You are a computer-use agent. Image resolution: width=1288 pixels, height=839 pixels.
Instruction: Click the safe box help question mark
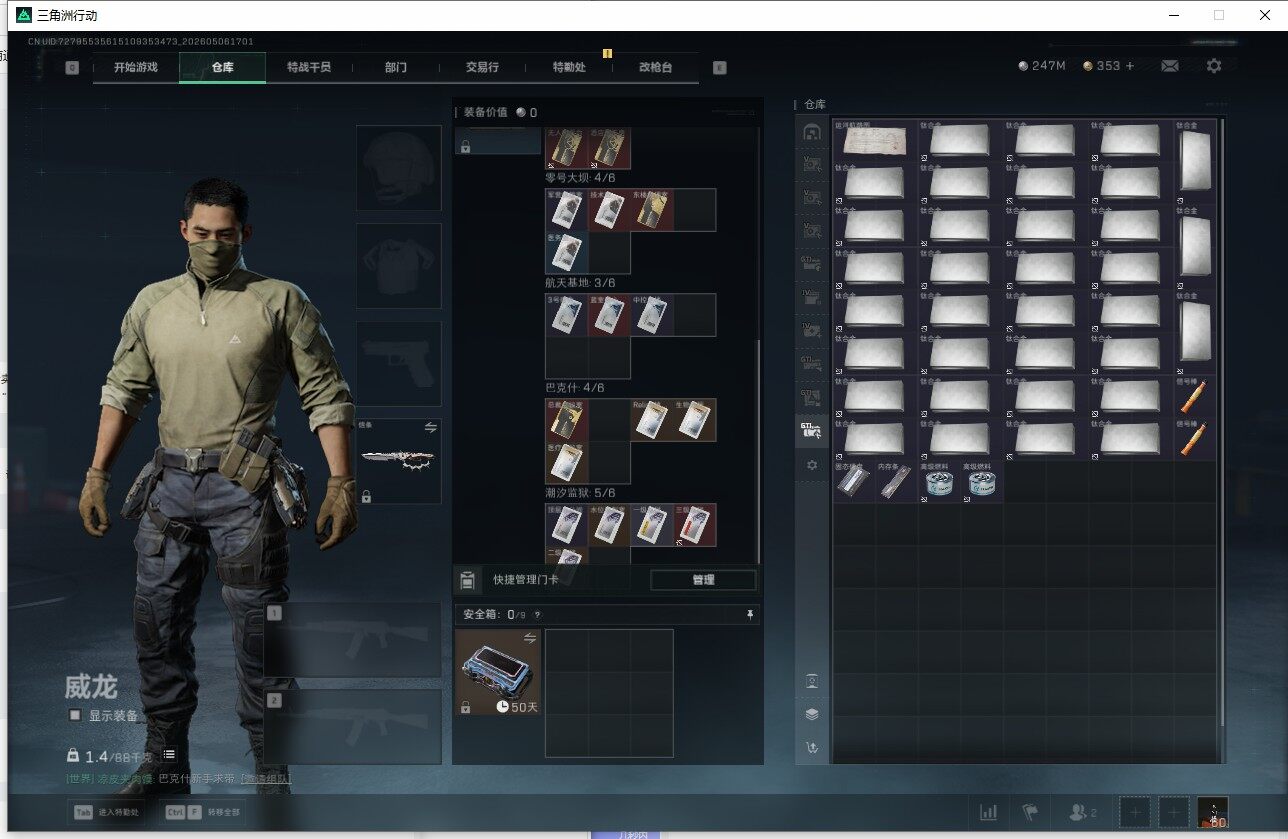[x=537, y=615]
